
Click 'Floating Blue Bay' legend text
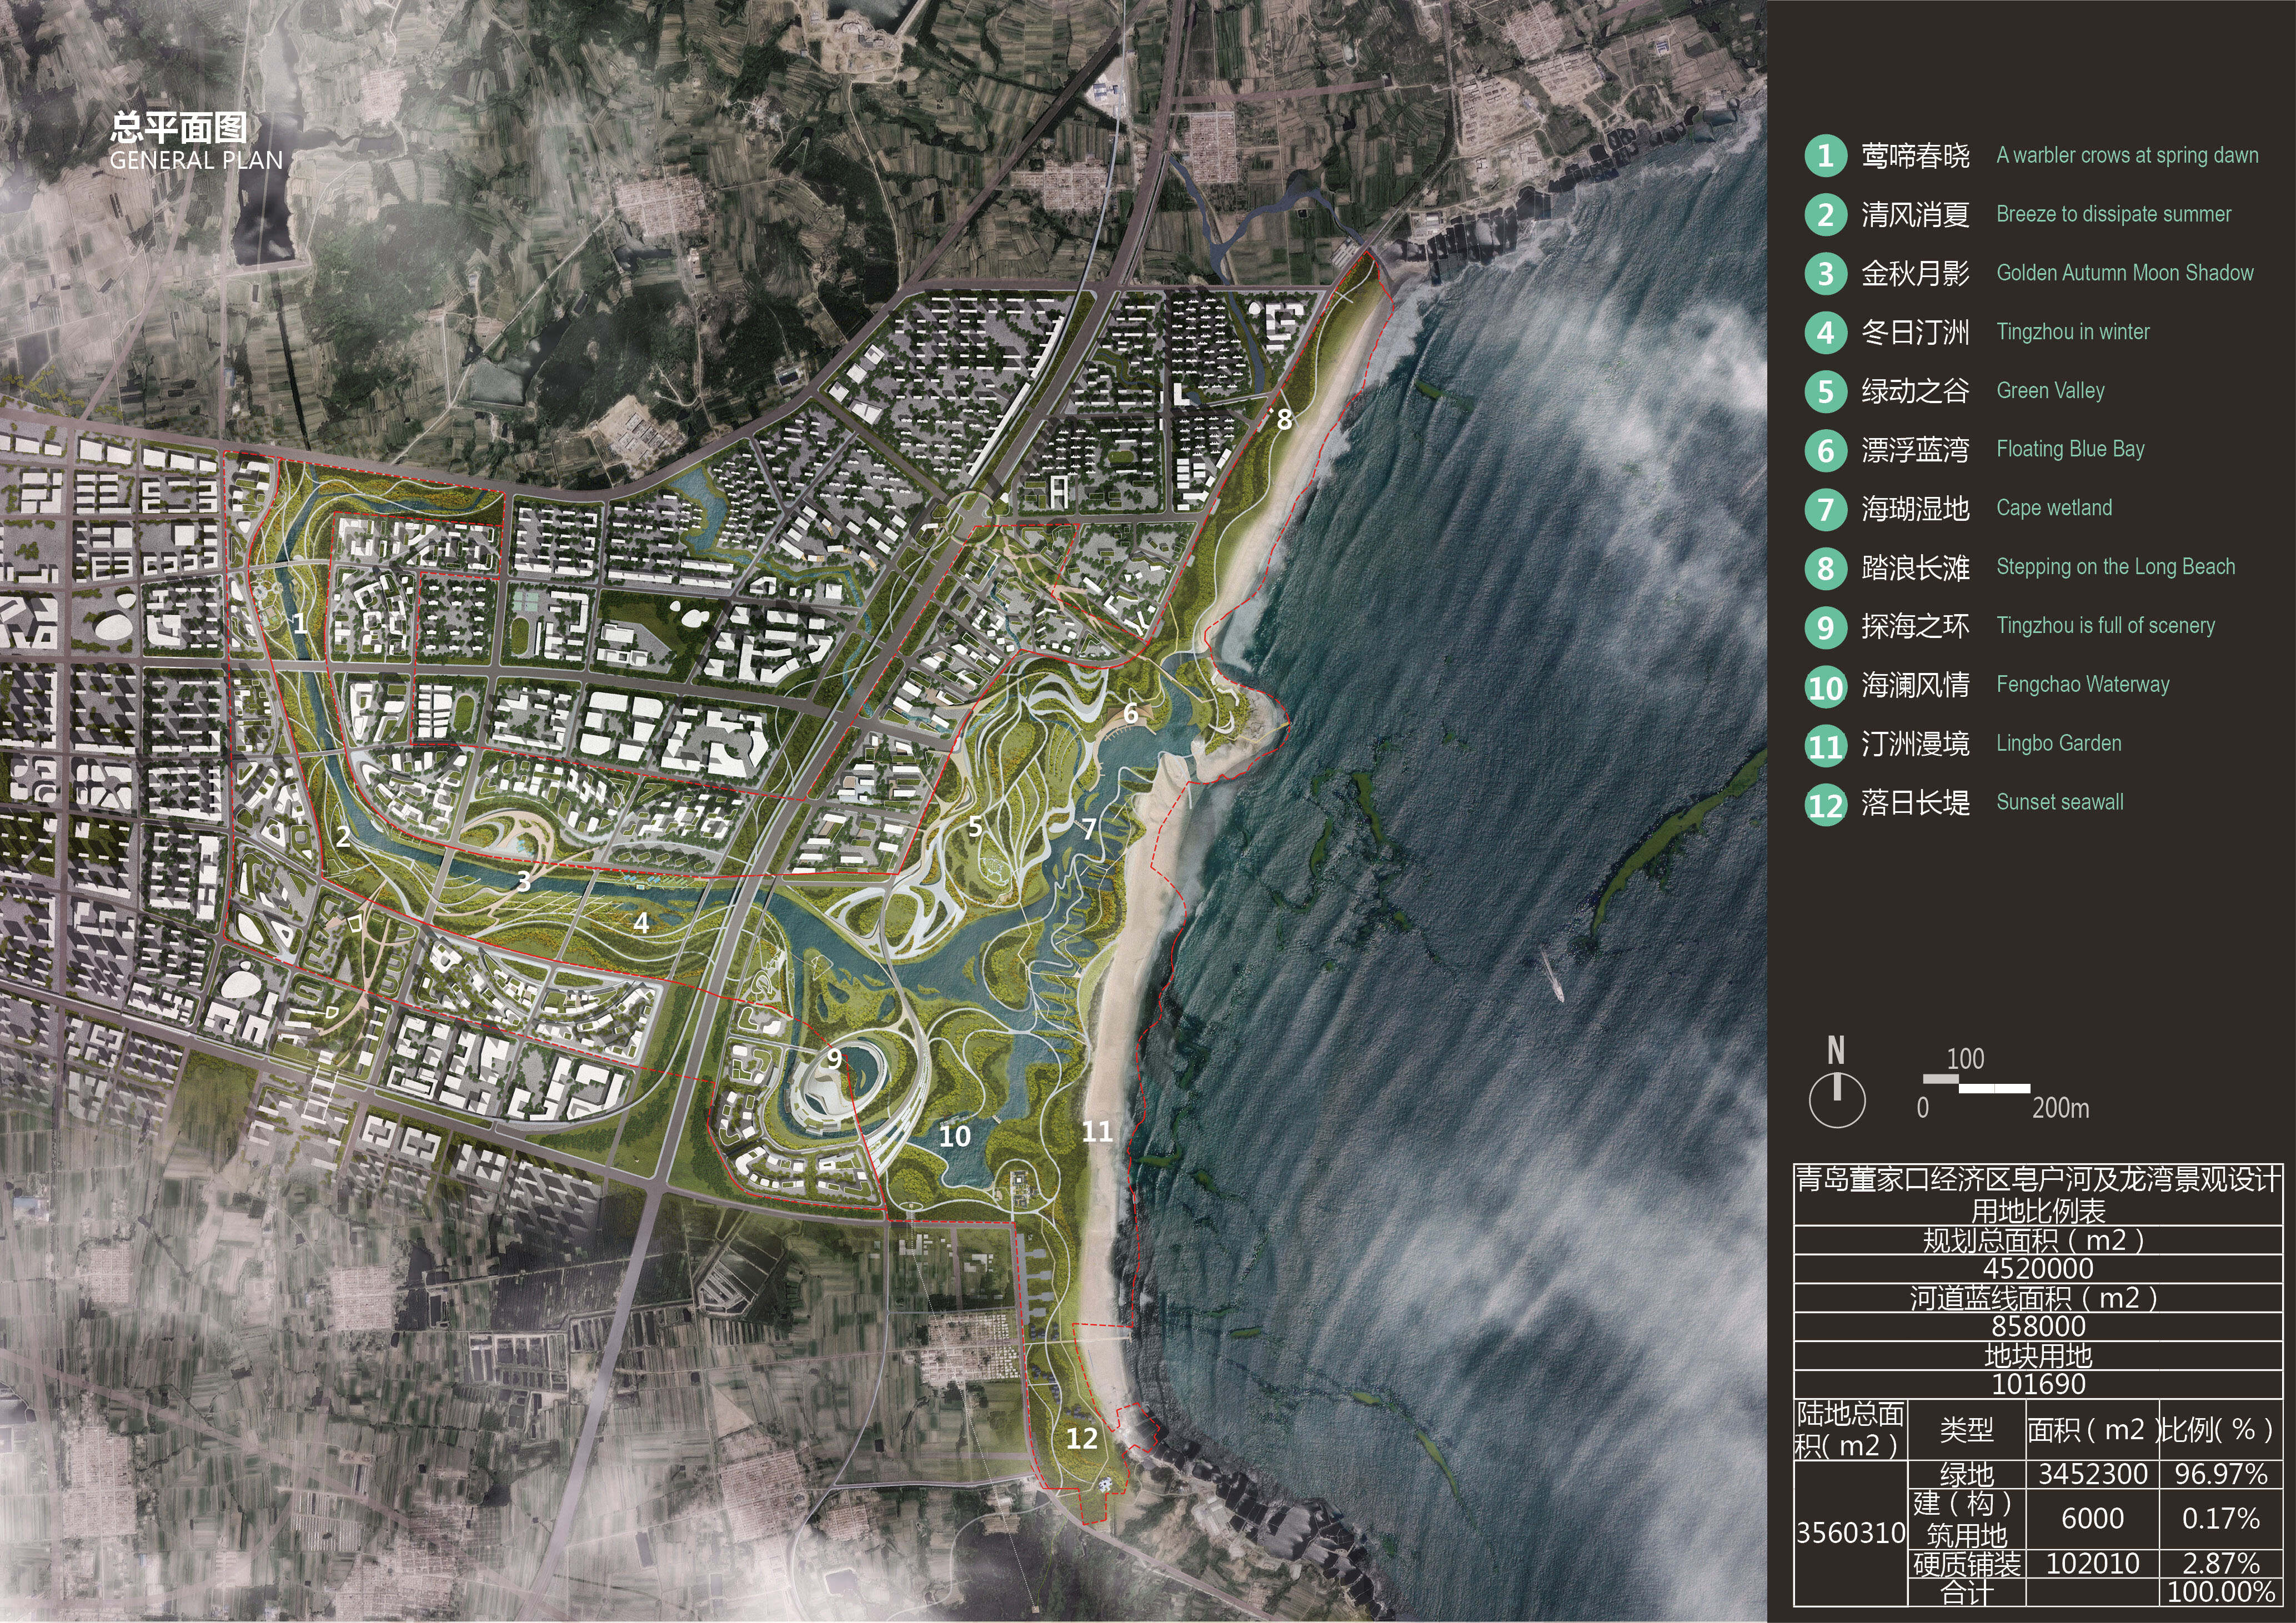[2070, 449]
